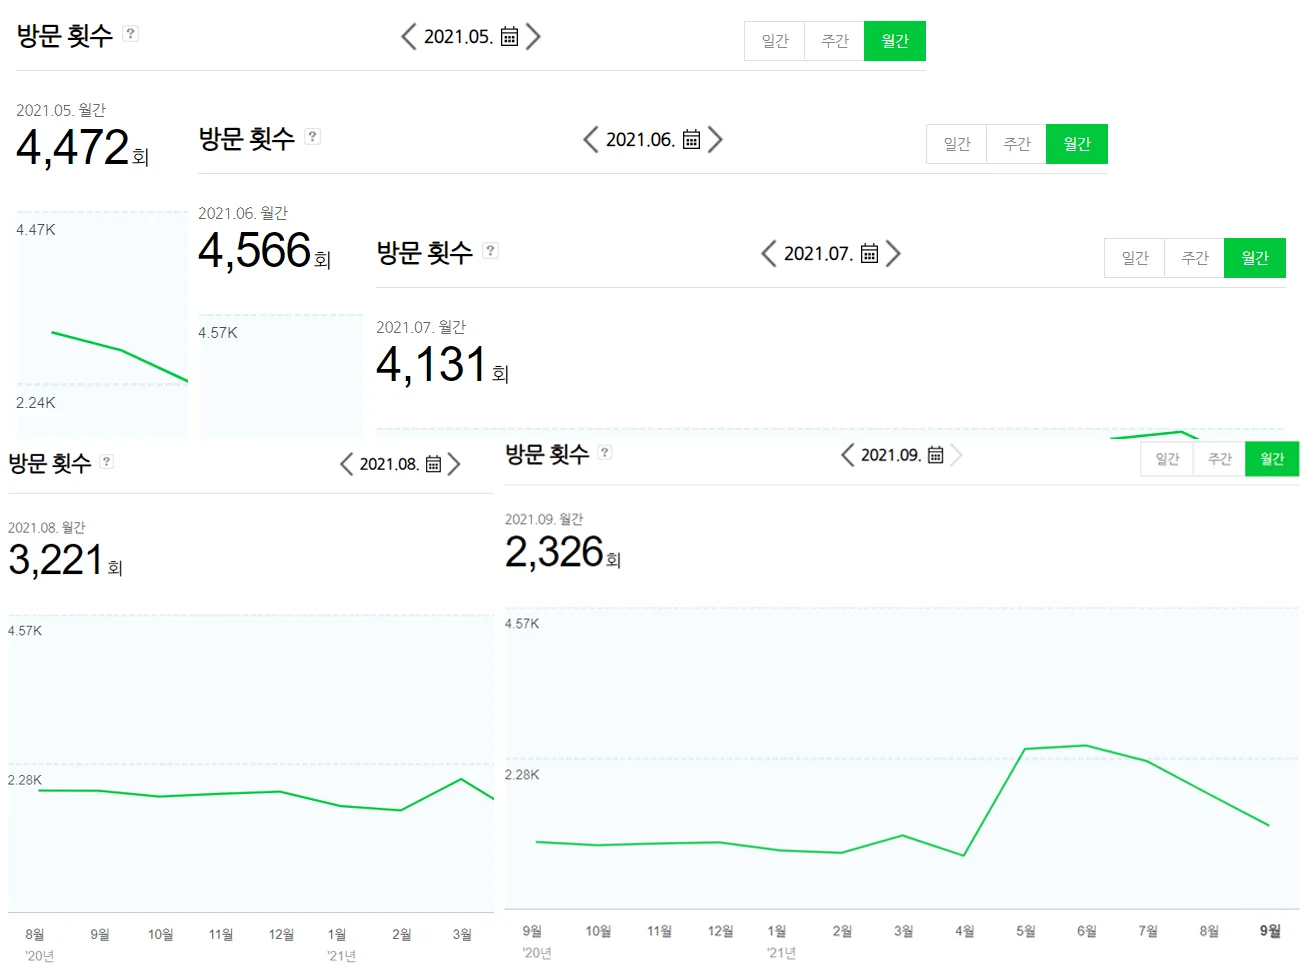1304x976 pixels.
Task: Select 일간 tab in the 2021.05 panel
Action: (x=775, y=41)
